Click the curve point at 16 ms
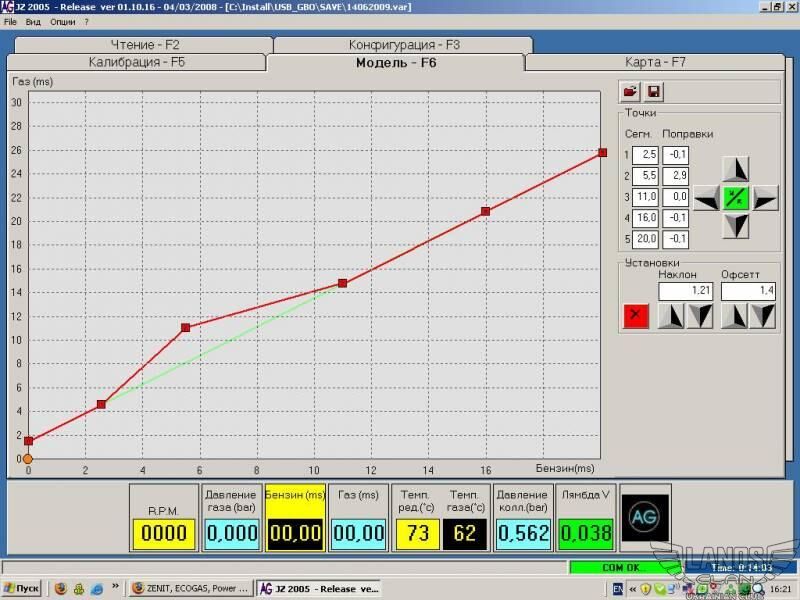This screenshot has width=800, height=600. click(485, 211)
